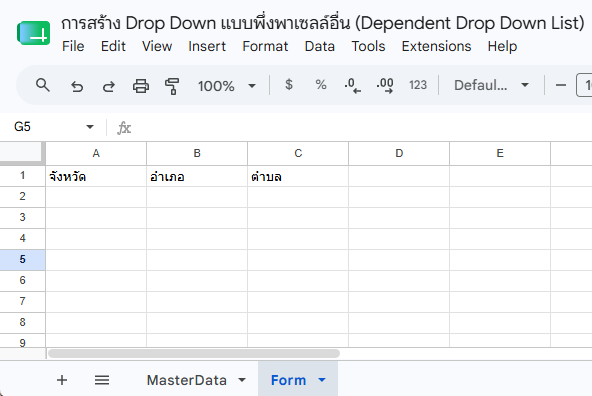Select row 3 header
This screenshot has width=592, height=396.
pos(22,217)
